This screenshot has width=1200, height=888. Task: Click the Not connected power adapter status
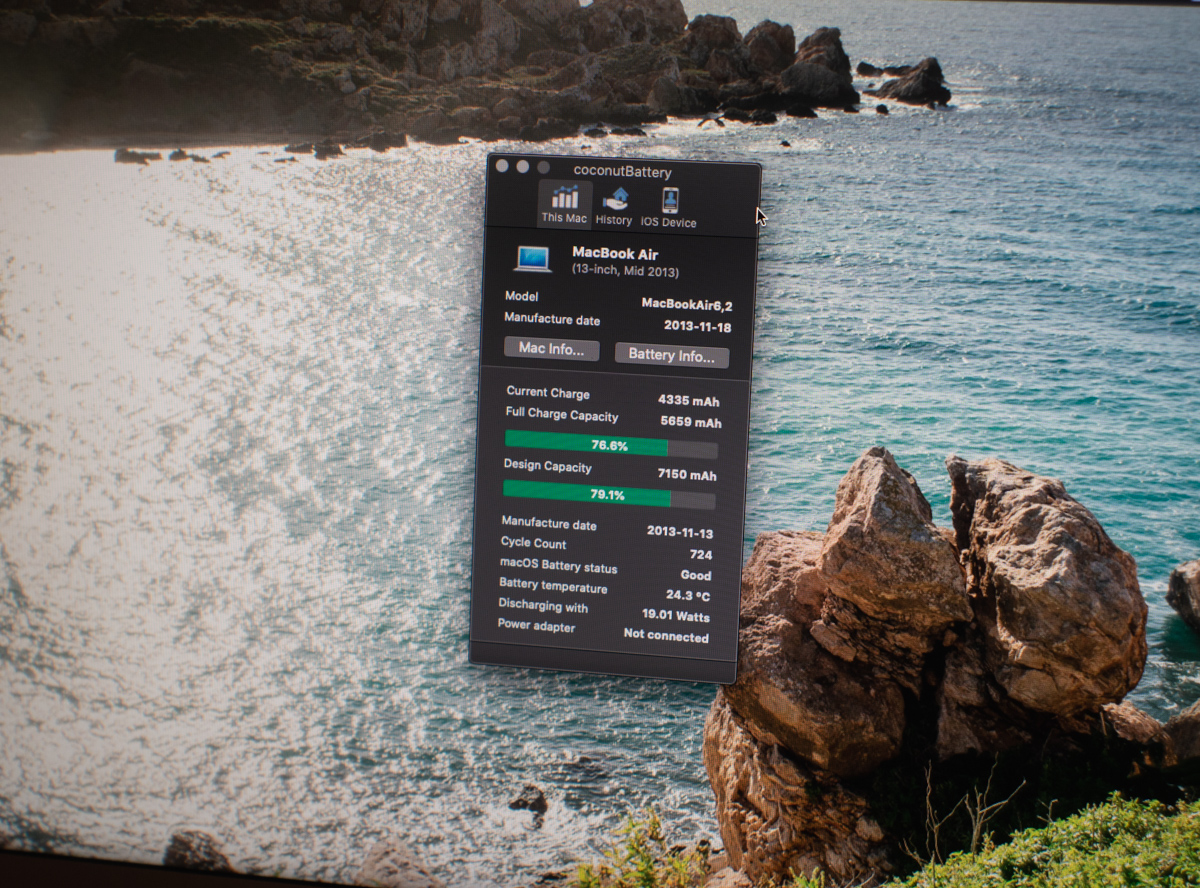[665, 636]
